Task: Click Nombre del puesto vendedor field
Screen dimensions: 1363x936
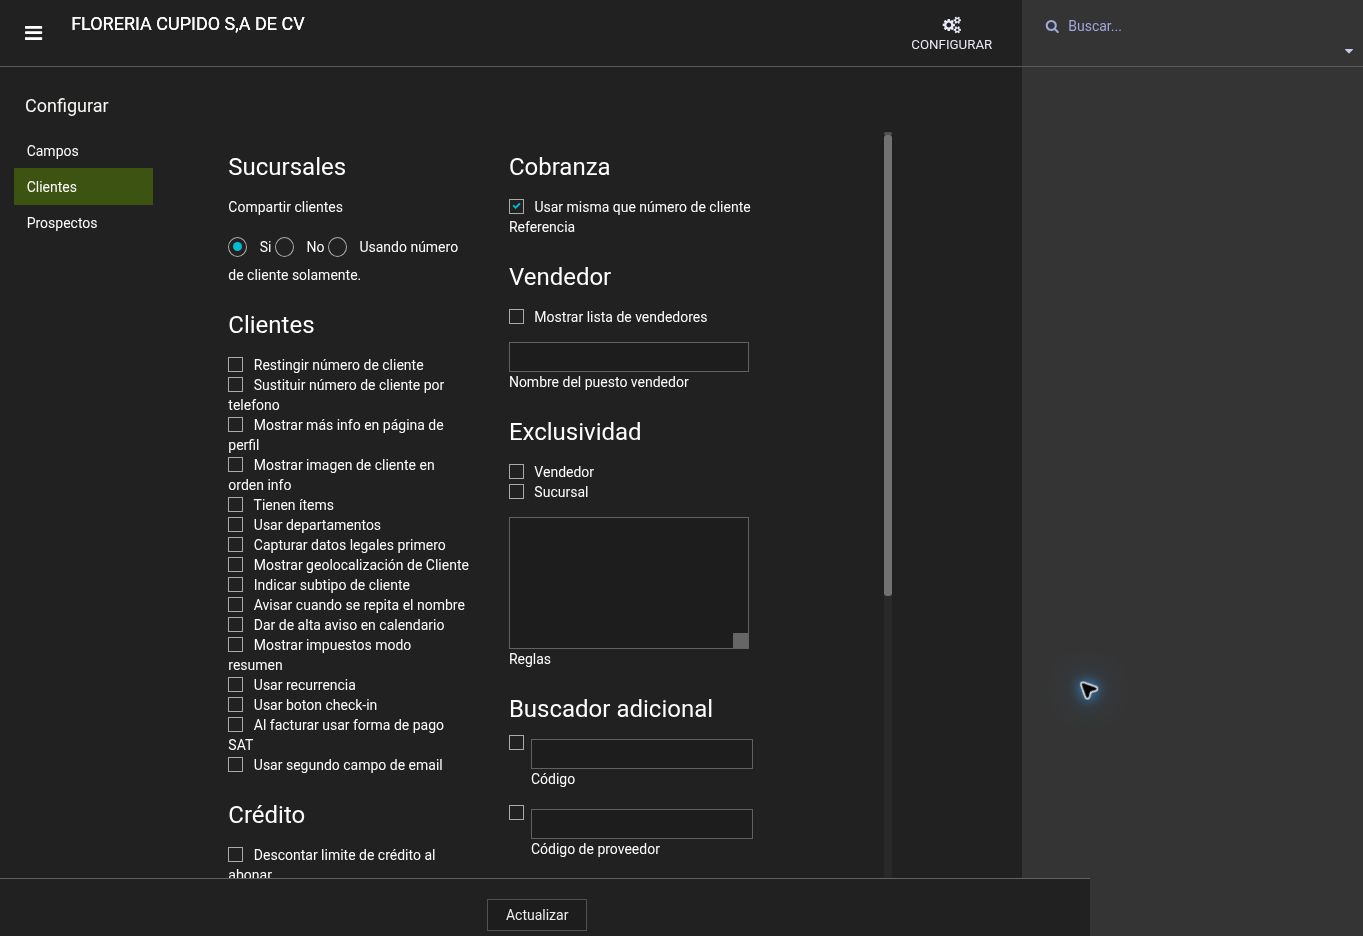Action: [x=629, y=357]
